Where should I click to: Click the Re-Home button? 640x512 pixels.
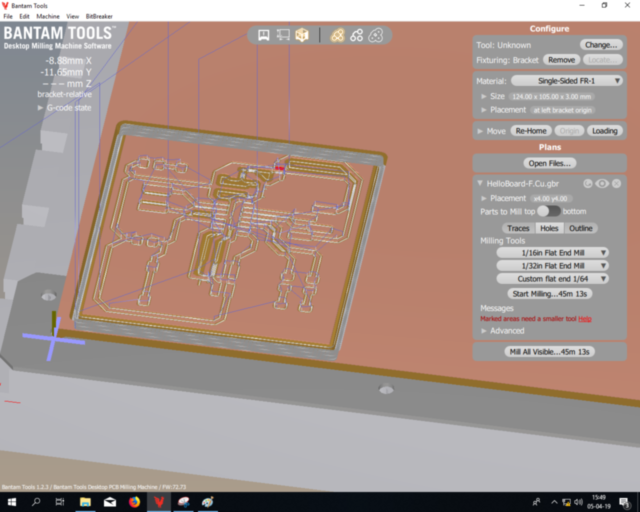[531, 131]
